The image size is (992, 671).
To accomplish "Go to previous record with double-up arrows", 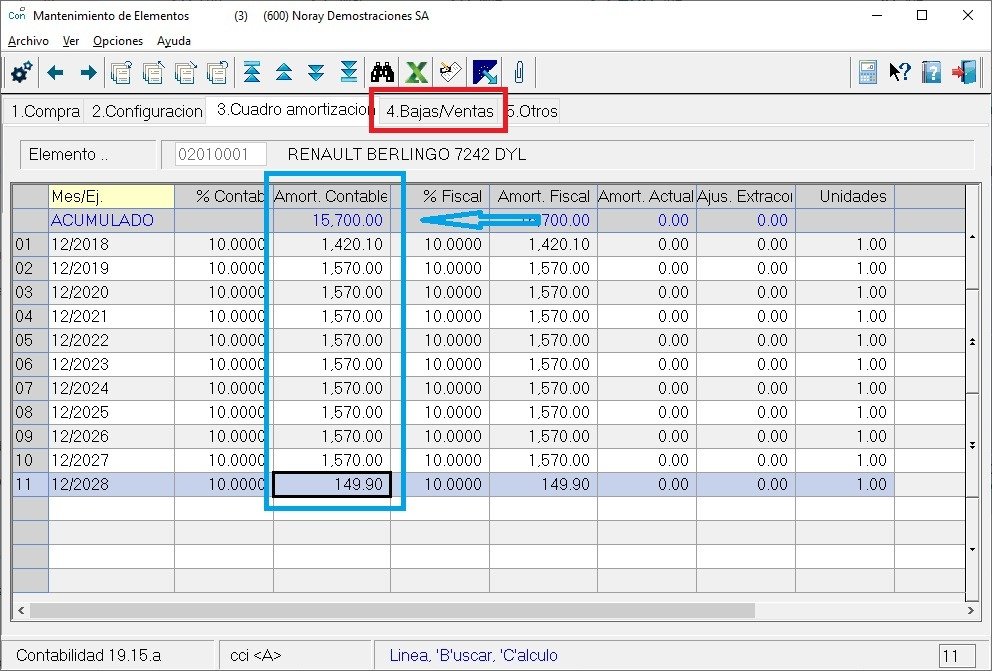I will (284, 73).
